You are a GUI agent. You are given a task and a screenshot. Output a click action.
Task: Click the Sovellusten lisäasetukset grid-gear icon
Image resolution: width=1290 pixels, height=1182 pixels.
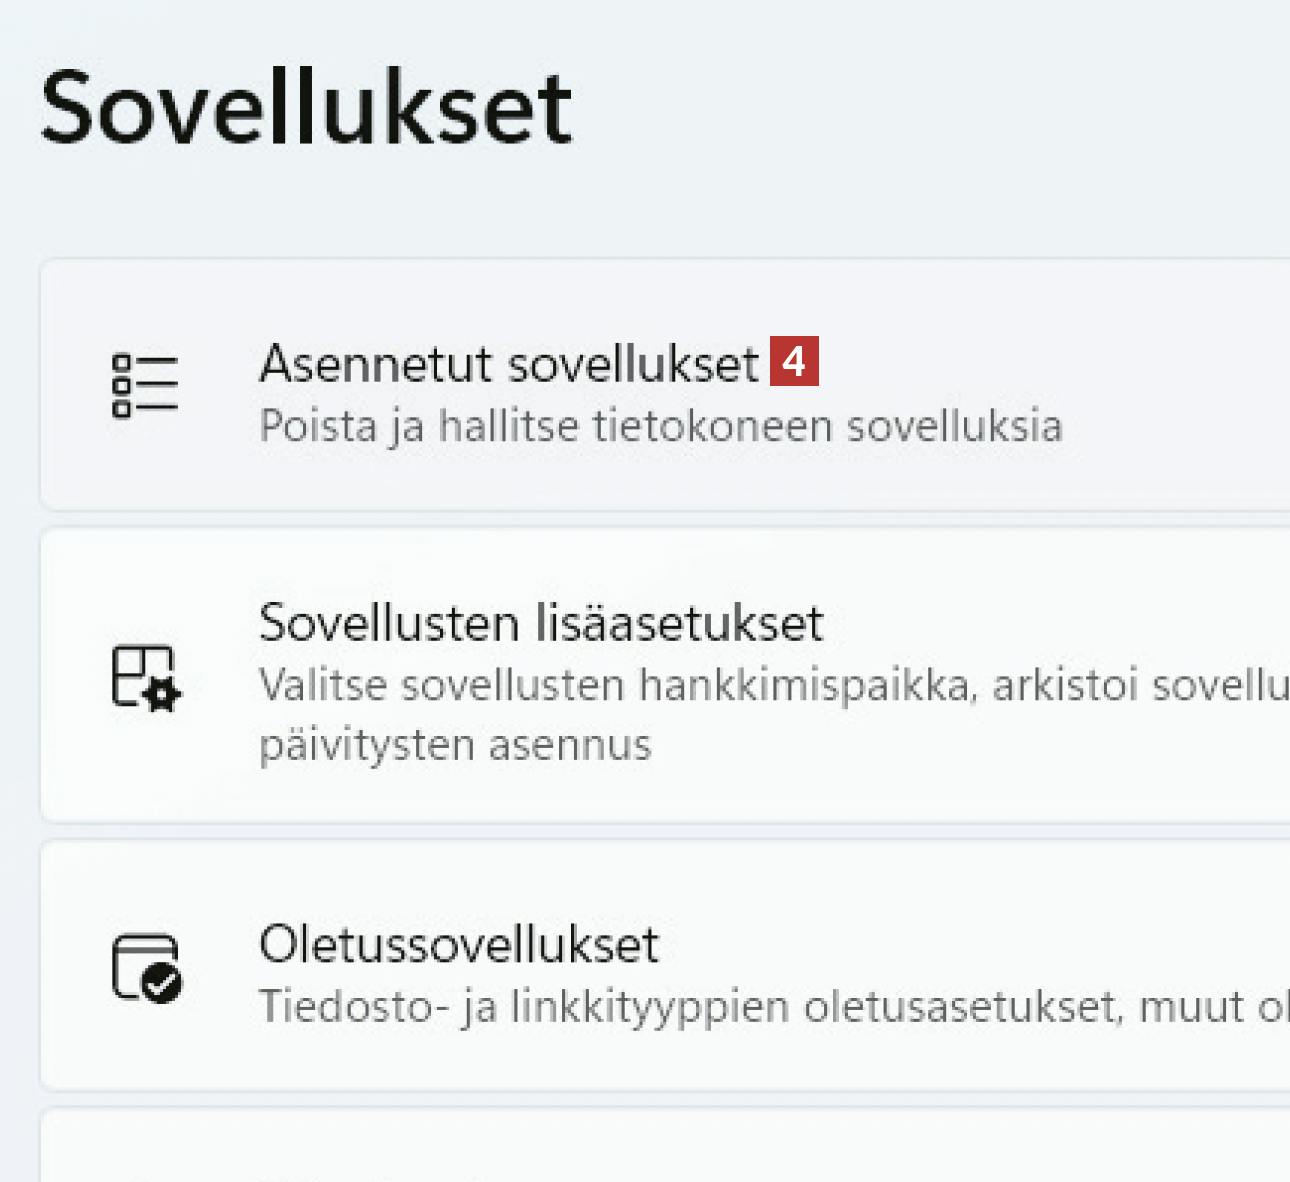(146, 678)
